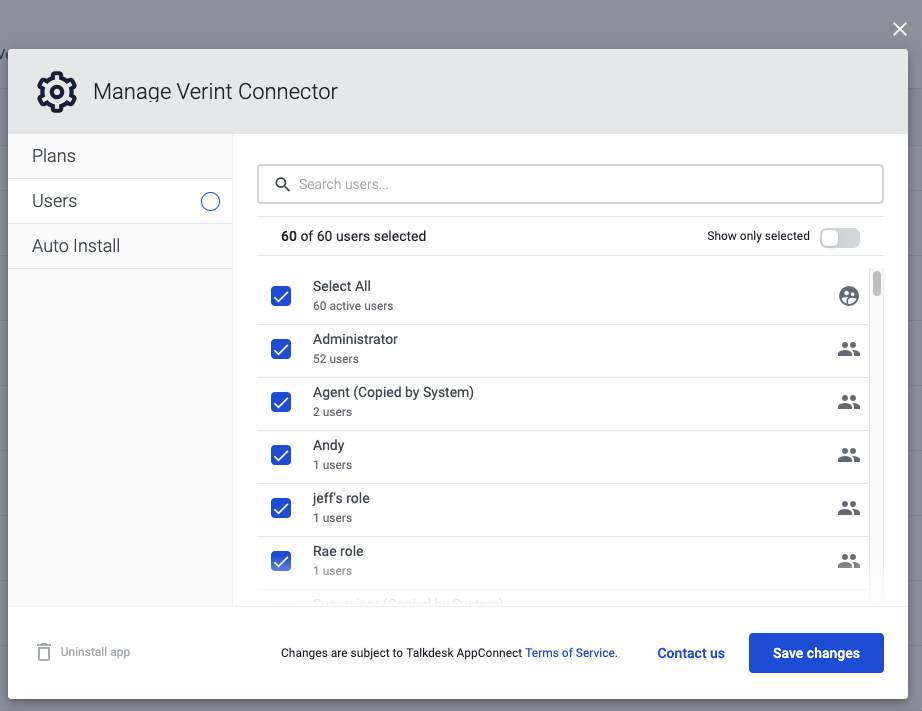This screenshot has width=922, height=711.
Task: Click the '52 users' count text
Action: pos(336,359)
